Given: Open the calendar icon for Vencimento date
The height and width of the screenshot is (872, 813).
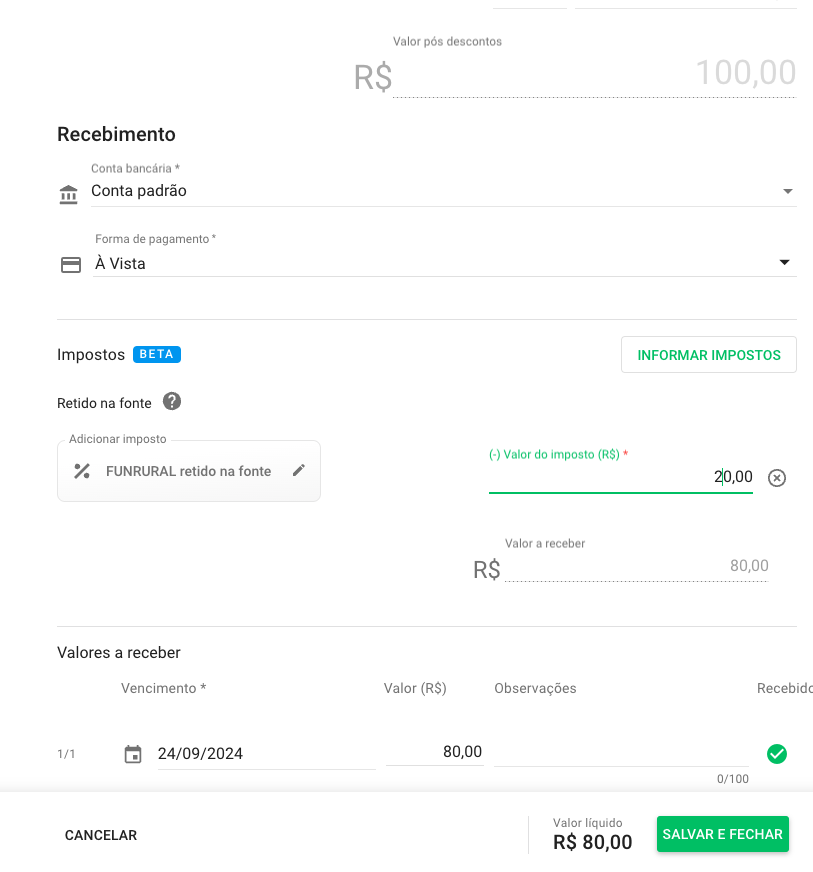Looking at the screenshot, I should coord(133,754).
